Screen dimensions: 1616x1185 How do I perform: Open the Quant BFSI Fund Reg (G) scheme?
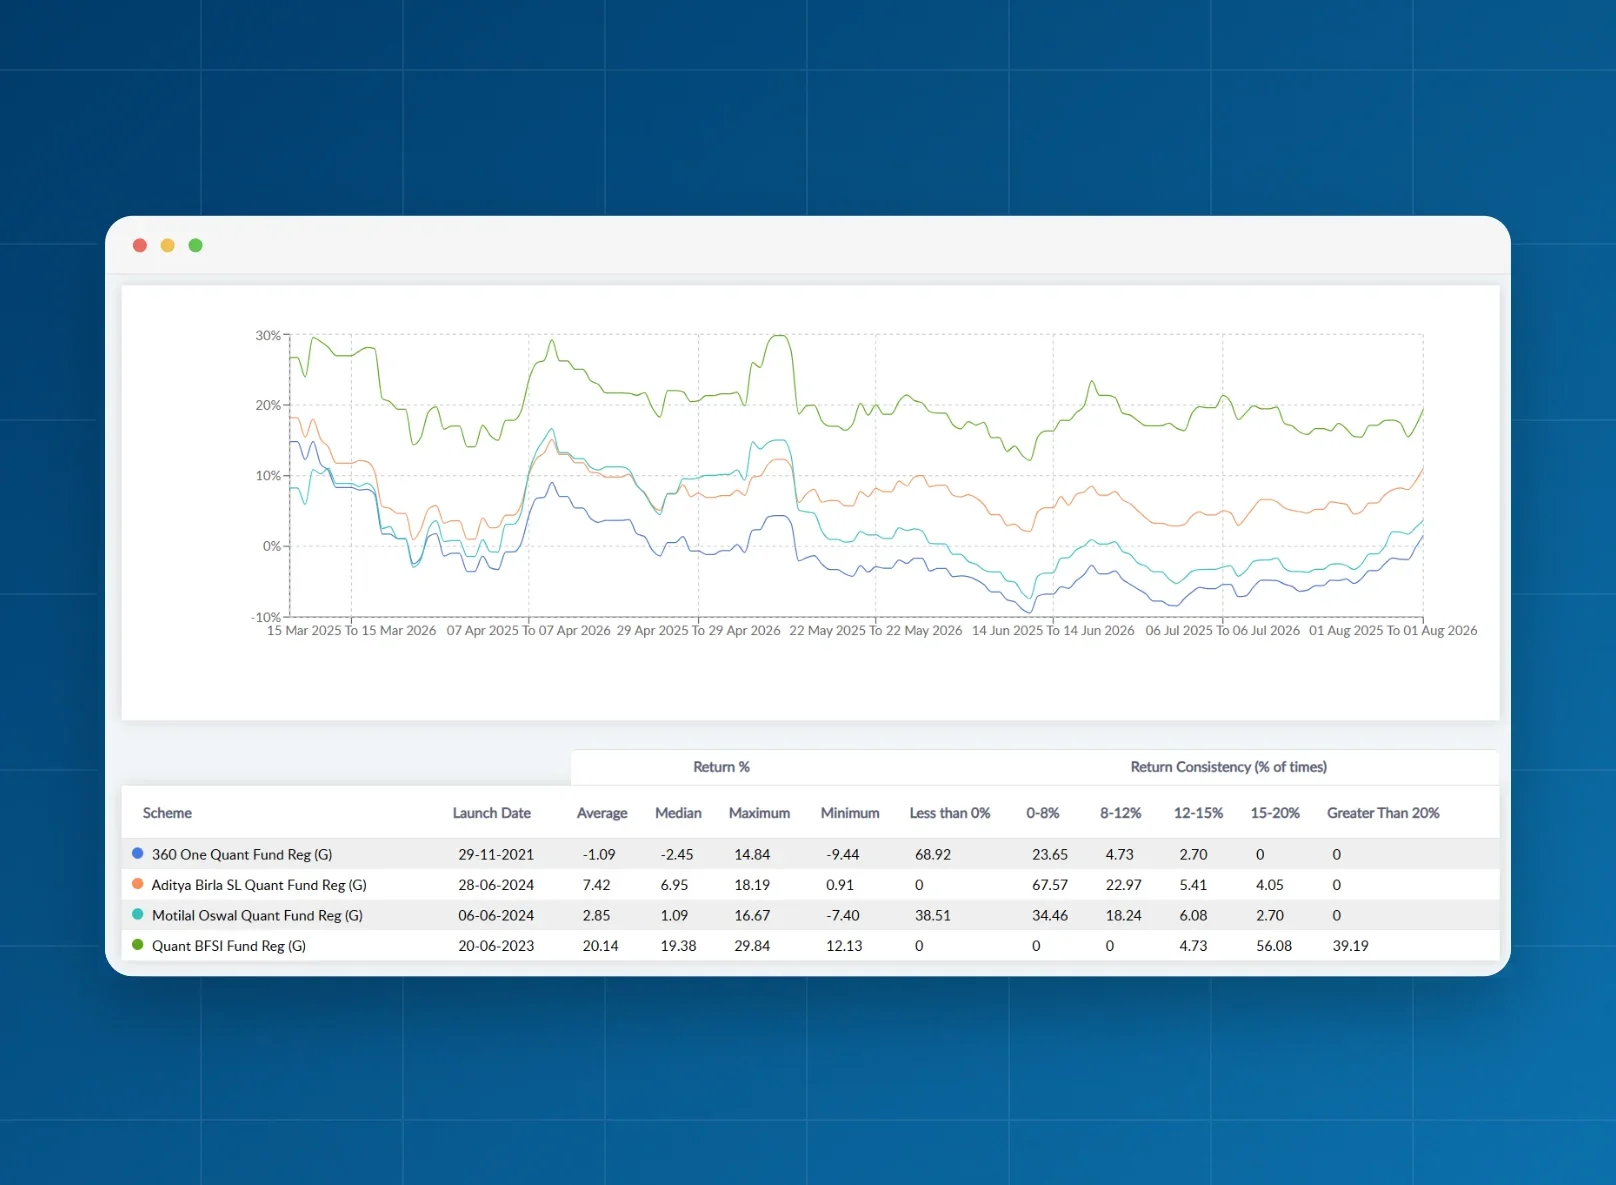(x=229, y=946)
